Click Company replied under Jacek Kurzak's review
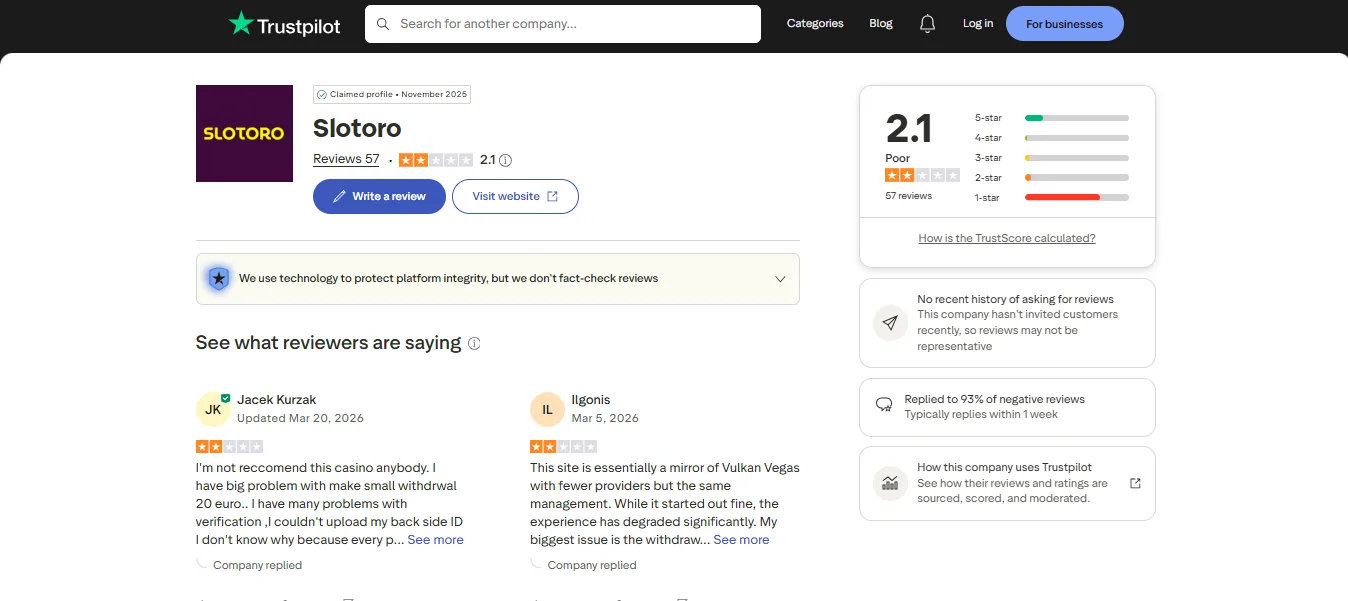This screenshot has width=1348, height=601. point(257,565)
